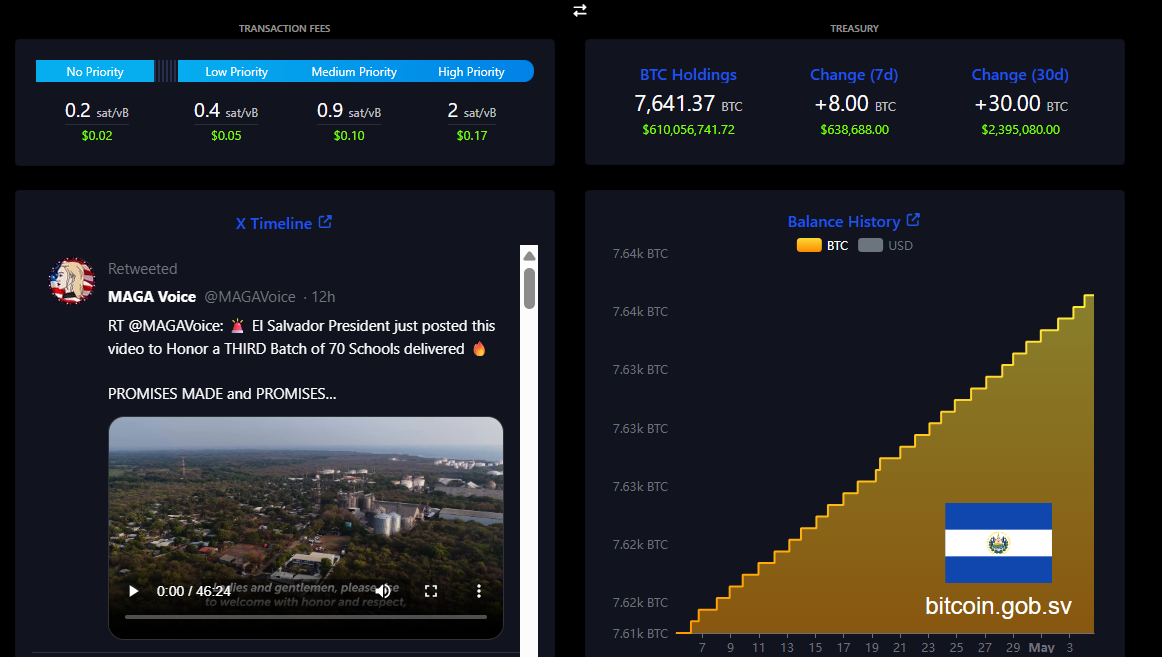Enter fullscreen mode on the video
This screenshot has height=657, width=1162.
click(431, 591)
